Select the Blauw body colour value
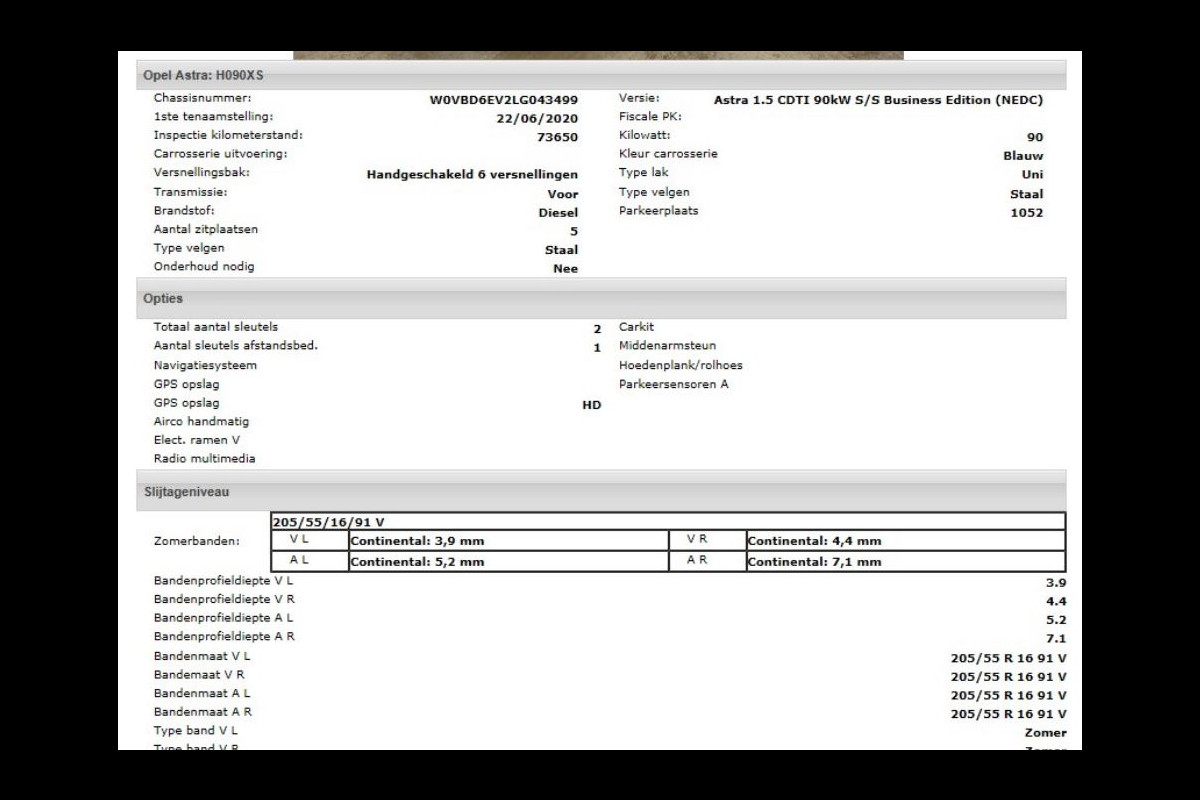This screenshot has width=1200, height=800. pos(1022,156)
